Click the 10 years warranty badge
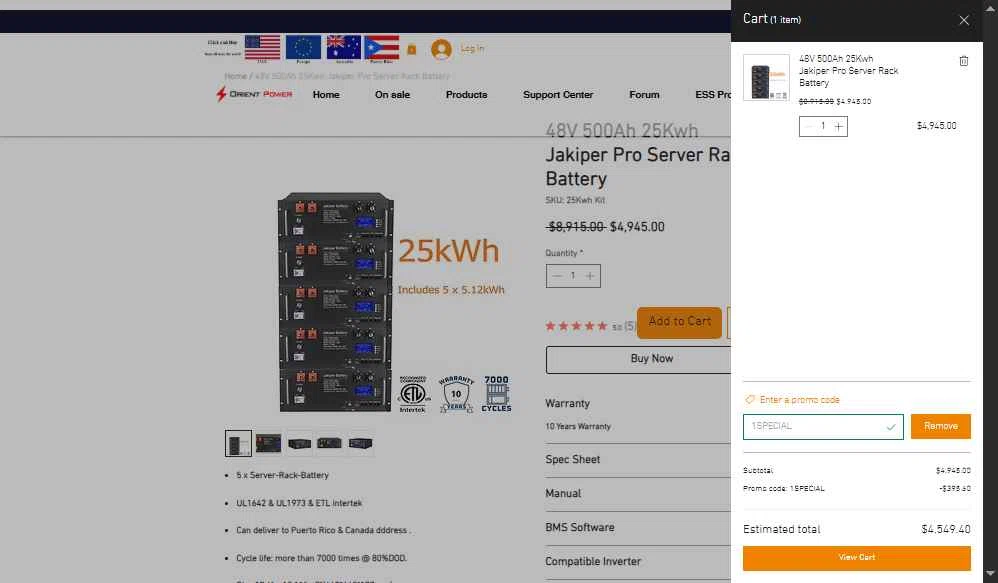Viewport: 998px width, 583px height. coord(456,394)
